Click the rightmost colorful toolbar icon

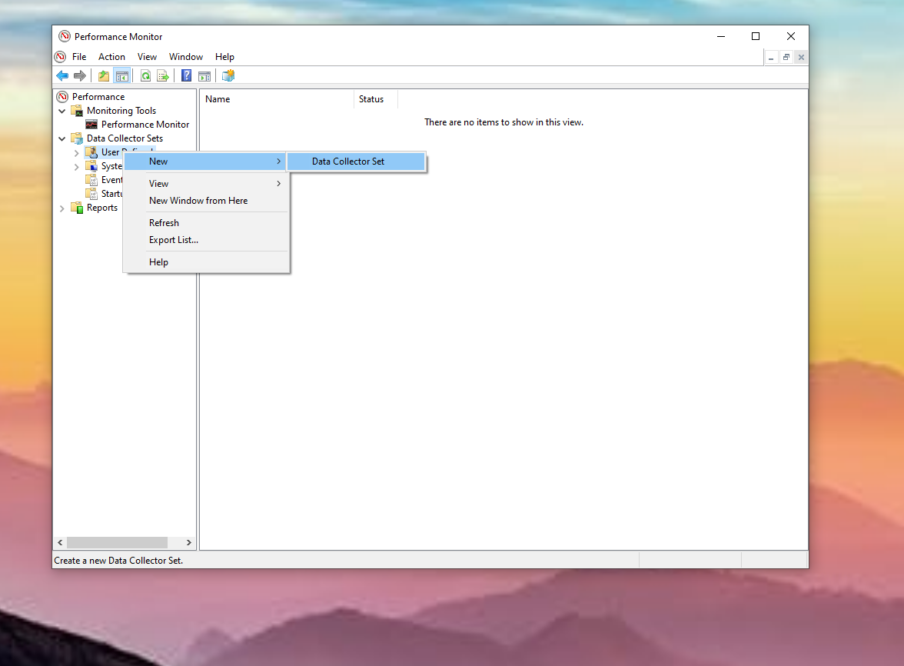pyautogui.click(x=228, y=75)
